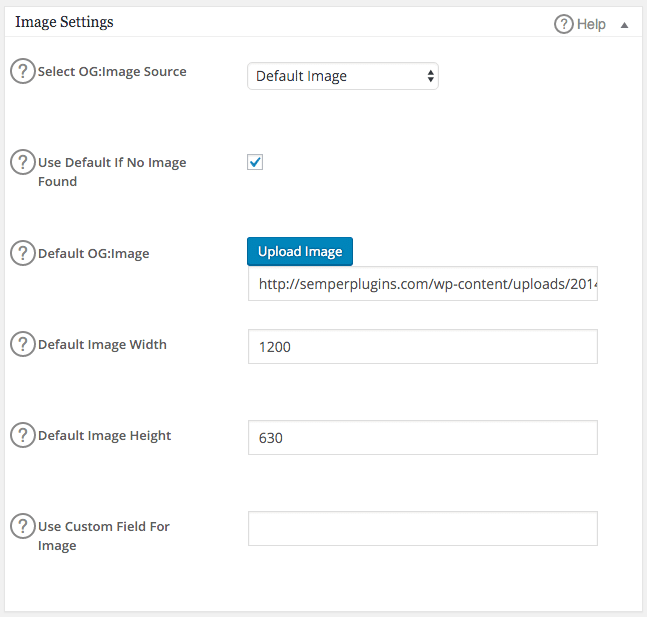
Task: Click the Default Image Width field
Action: (x=423, y=347)
